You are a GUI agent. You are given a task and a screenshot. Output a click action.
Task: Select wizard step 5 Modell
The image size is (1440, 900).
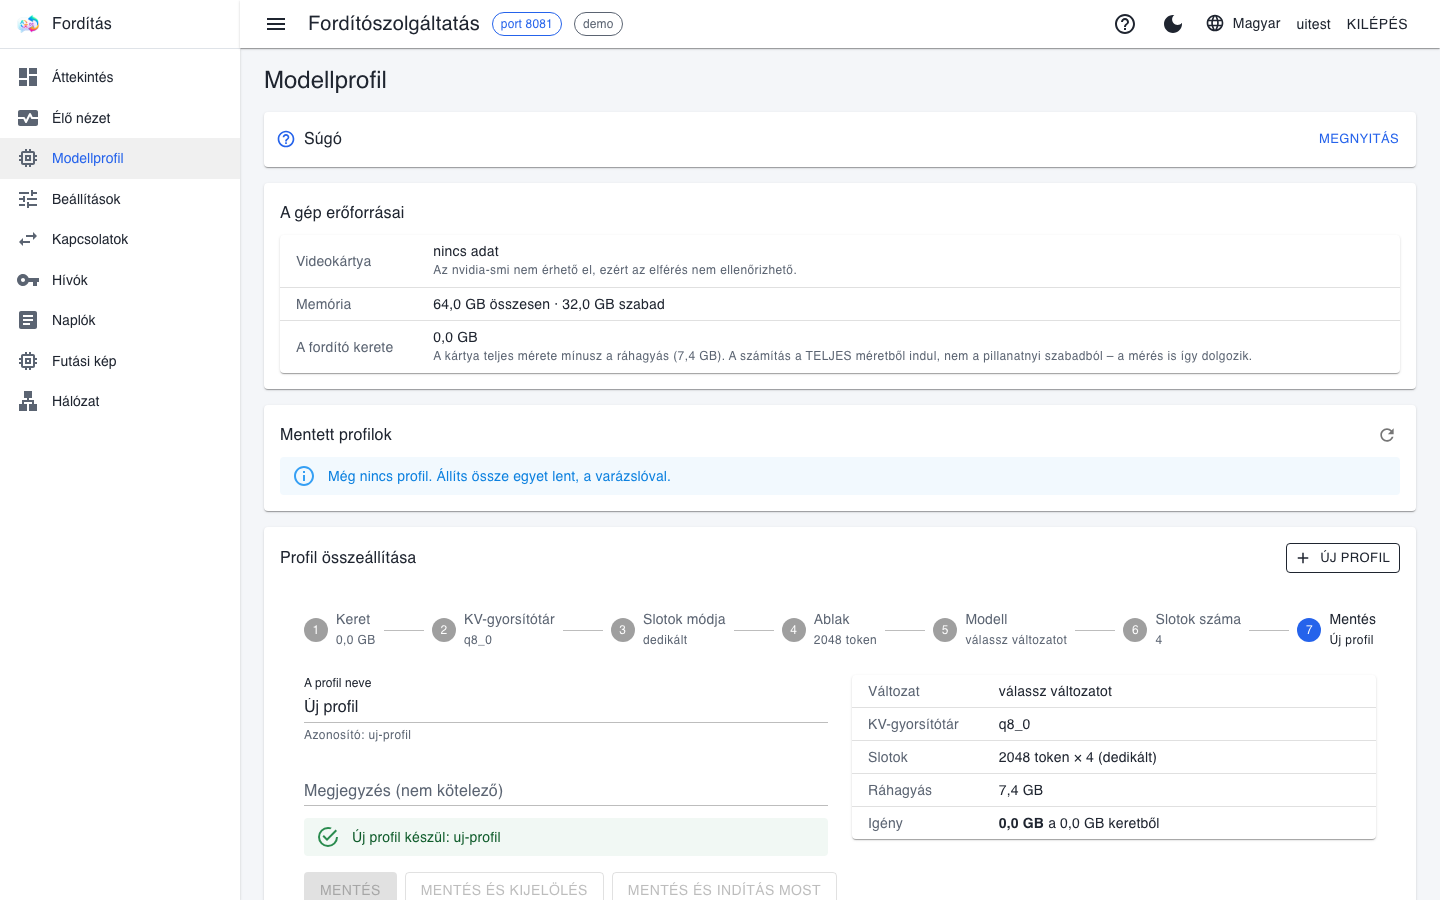click(1000, 630)
